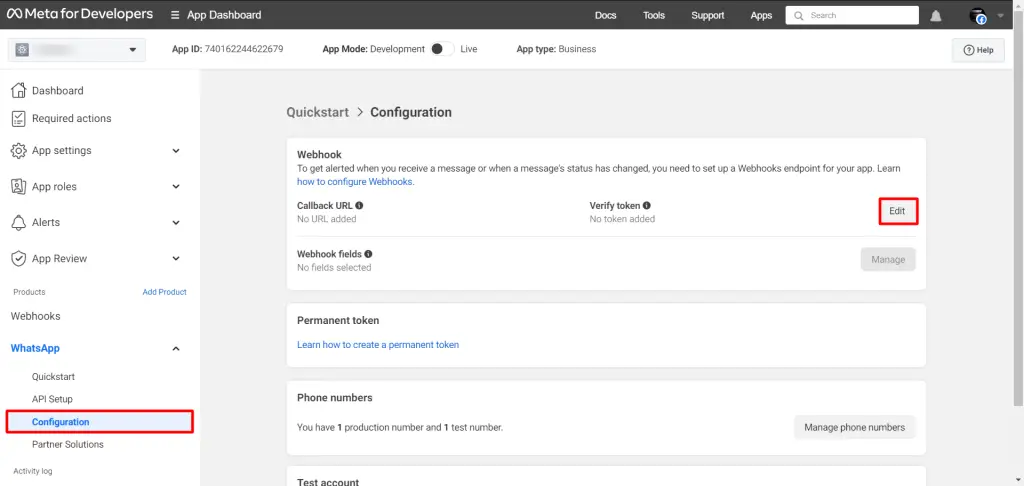
Task: Click Manage phone numbers button
Action: coord(855,427)
